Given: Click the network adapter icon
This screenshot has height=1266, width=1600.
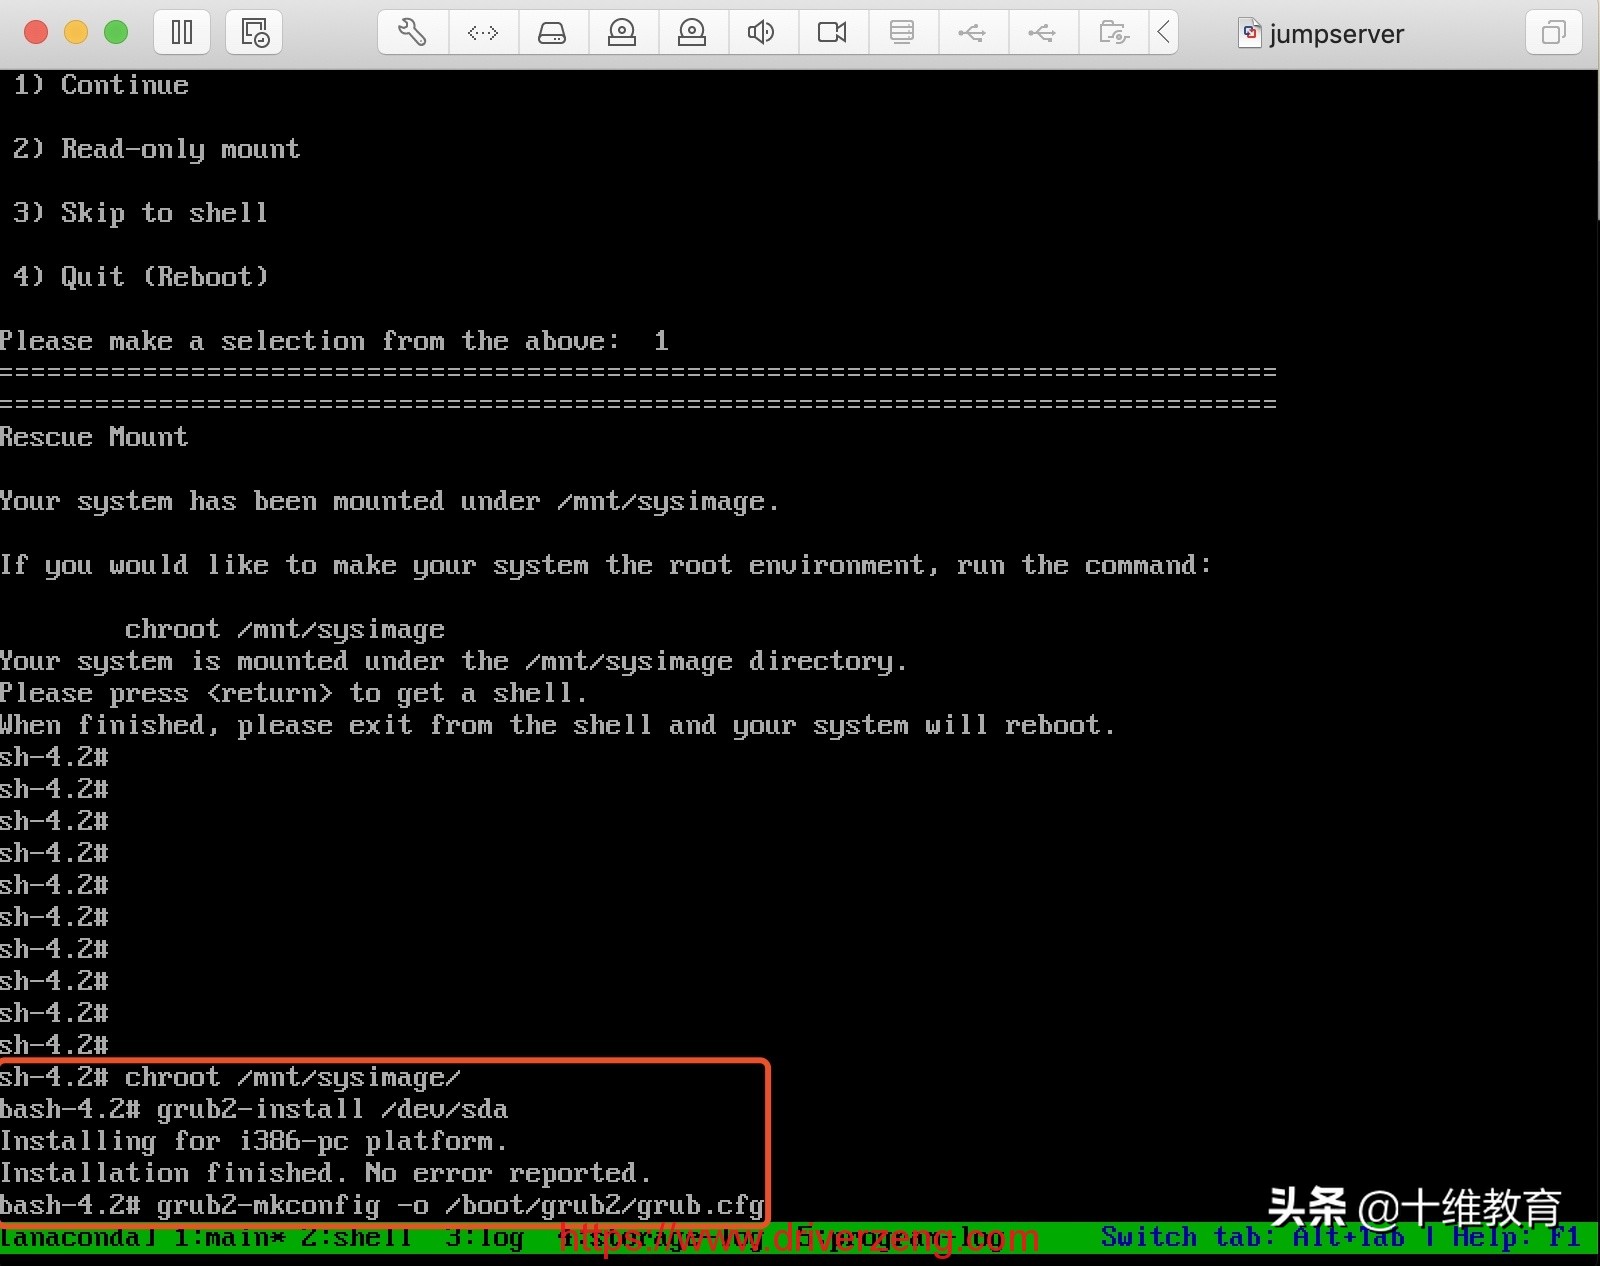Looking at the screenshot, I should (x=483, y=32).
